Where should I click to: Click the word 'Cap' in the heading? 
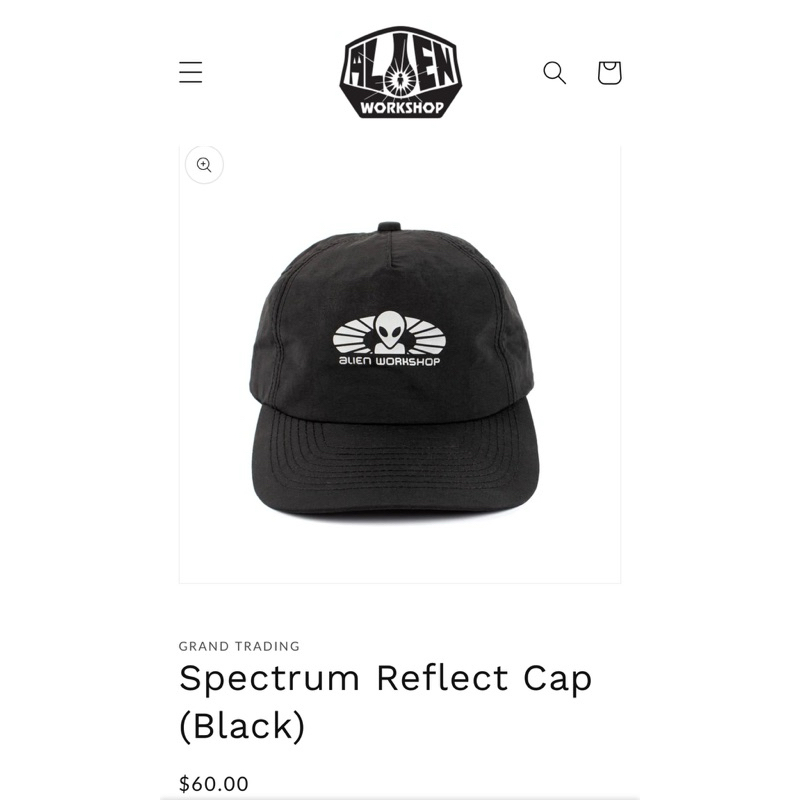point(558,680)
